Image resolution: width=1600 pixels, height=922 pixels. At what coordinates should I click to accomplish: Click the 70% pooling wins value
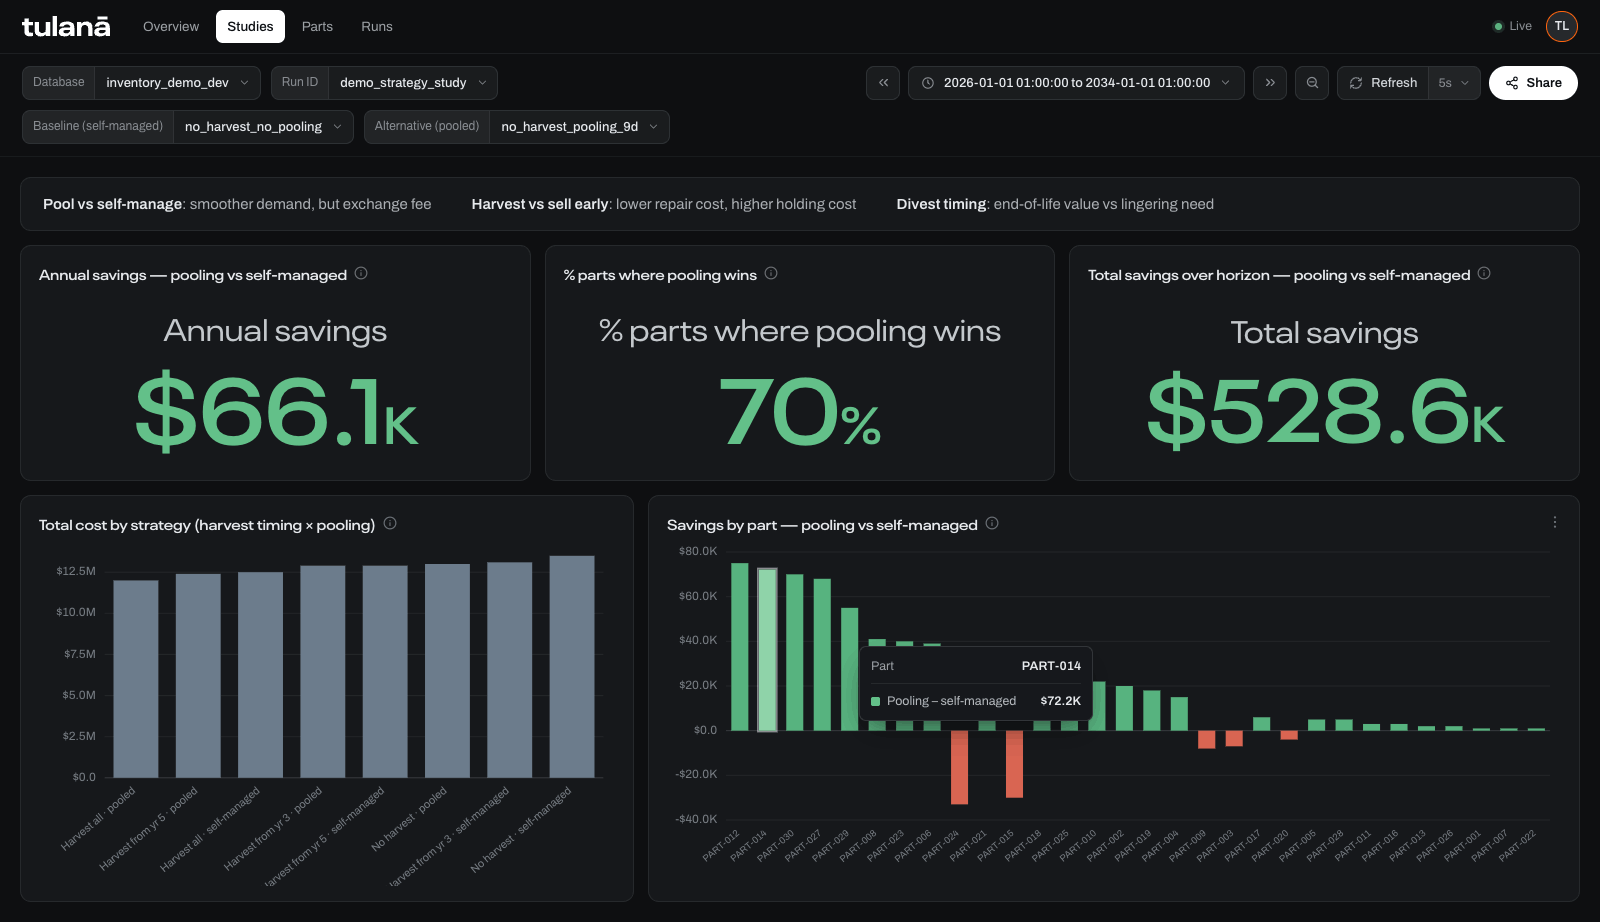point(800,411)
